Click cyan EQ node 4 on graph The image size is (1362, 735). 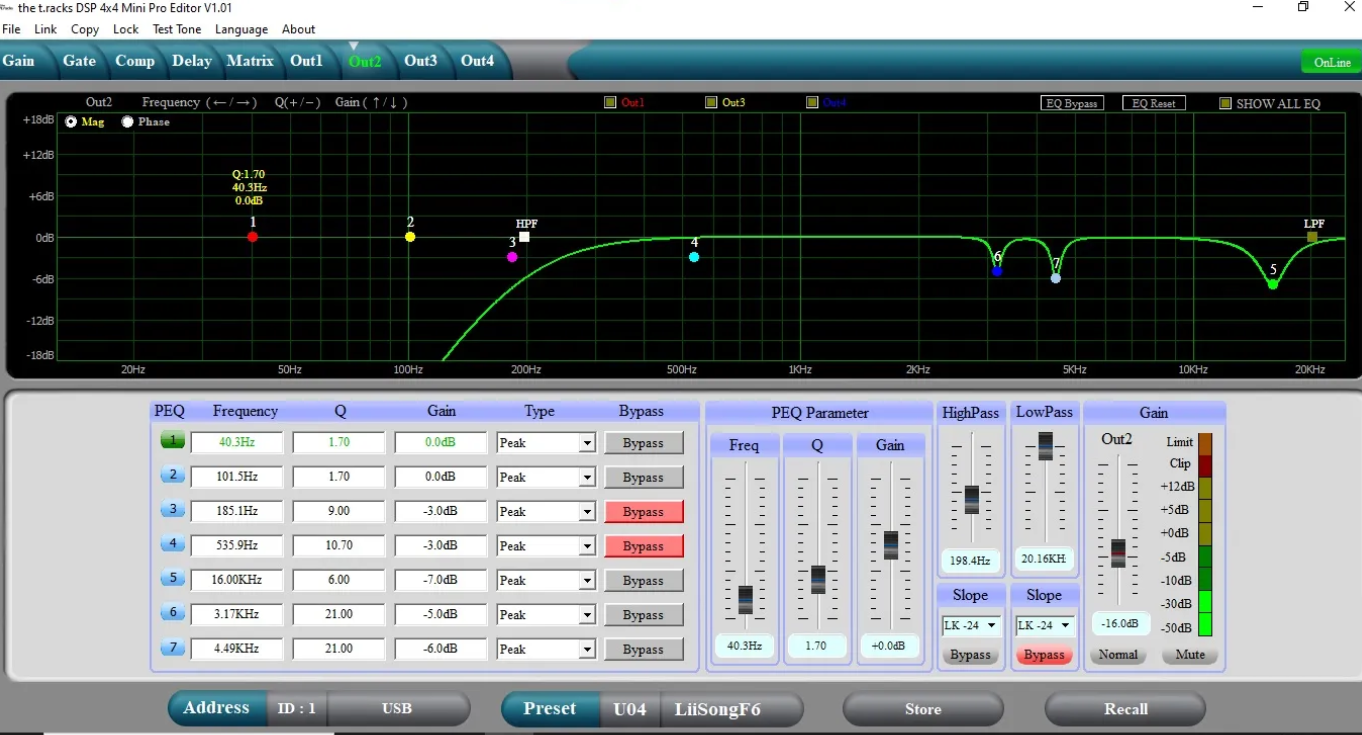pos(694,257)
